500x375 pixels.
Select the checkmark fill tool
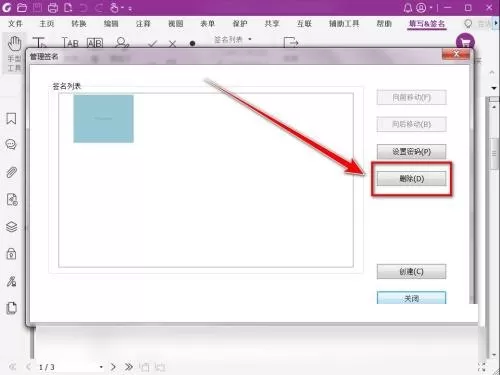pos(153,44)
